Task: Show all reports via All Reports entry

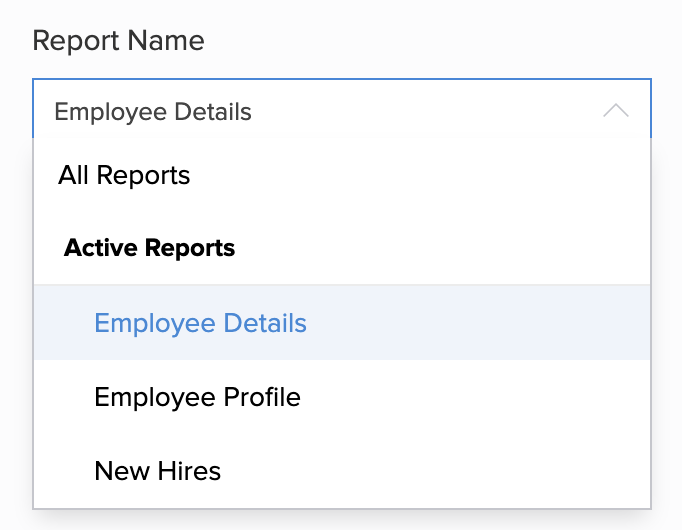Action: tap(124, 175)
